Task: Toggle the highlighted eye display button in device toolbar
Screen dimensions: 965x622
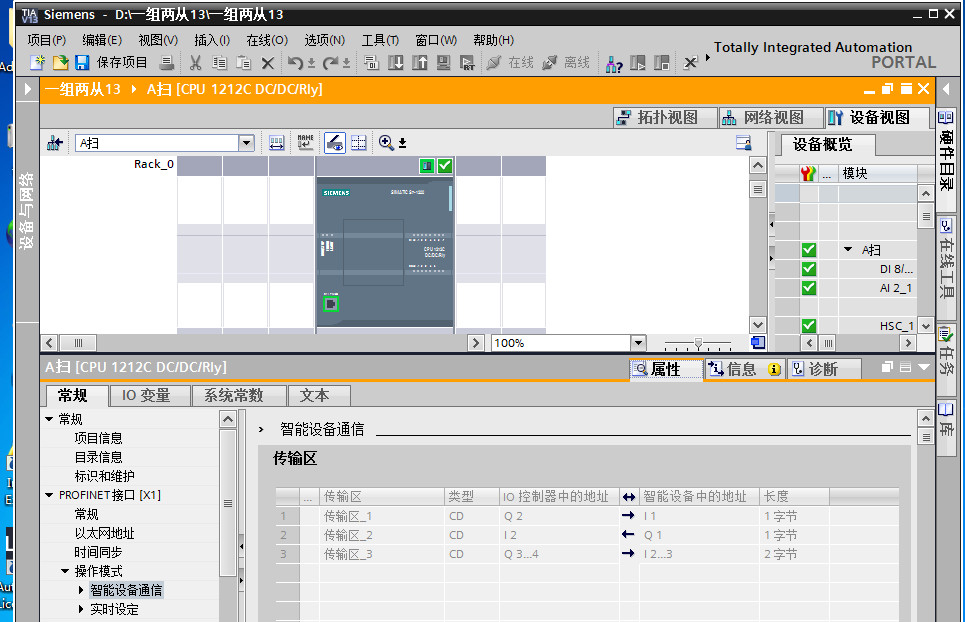Action: 334,143
